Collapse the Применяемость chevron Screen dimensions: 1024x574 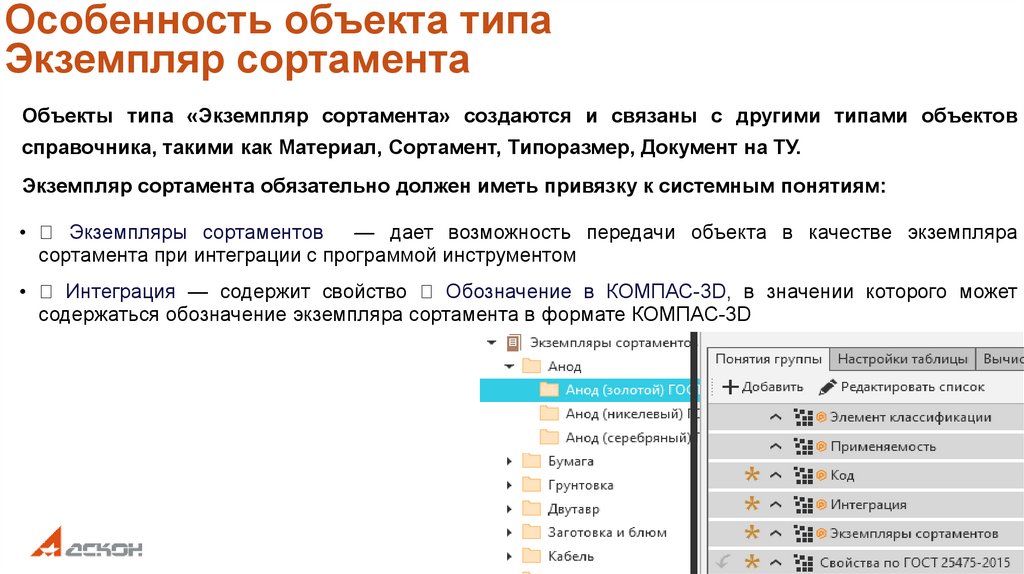[x=775, y=447]
